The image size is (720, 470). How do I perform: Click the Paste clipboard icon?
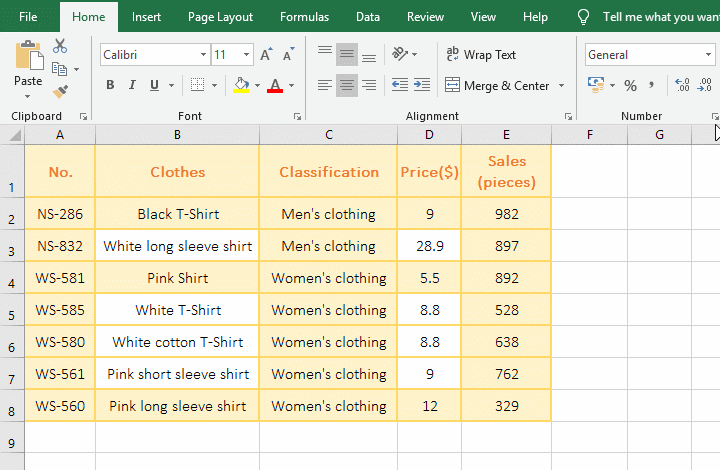28,56
